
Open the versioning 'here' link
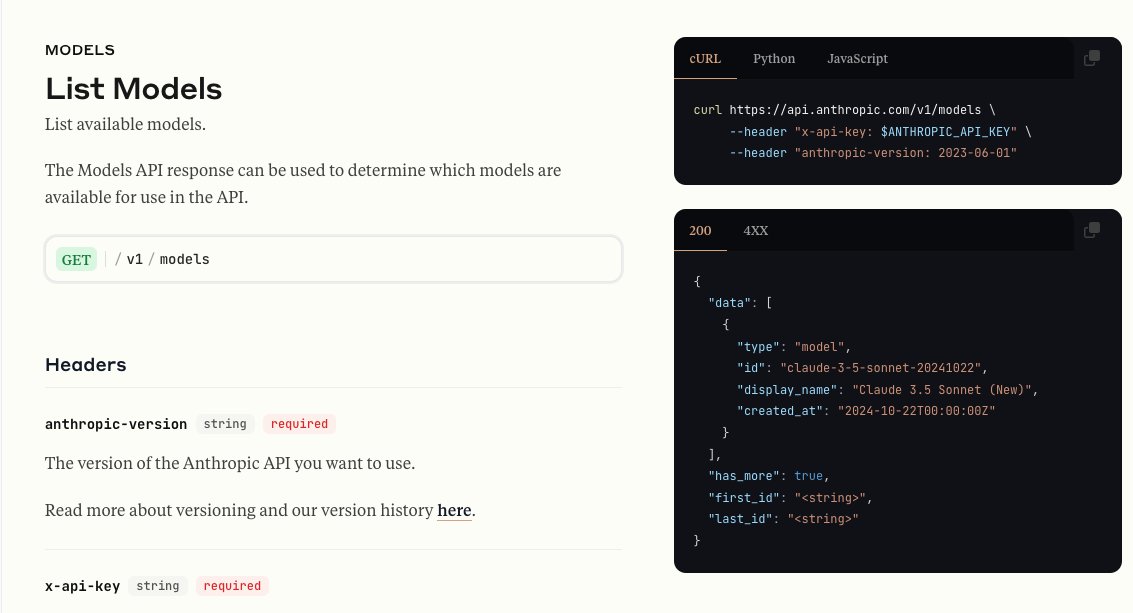pos(454,510)
